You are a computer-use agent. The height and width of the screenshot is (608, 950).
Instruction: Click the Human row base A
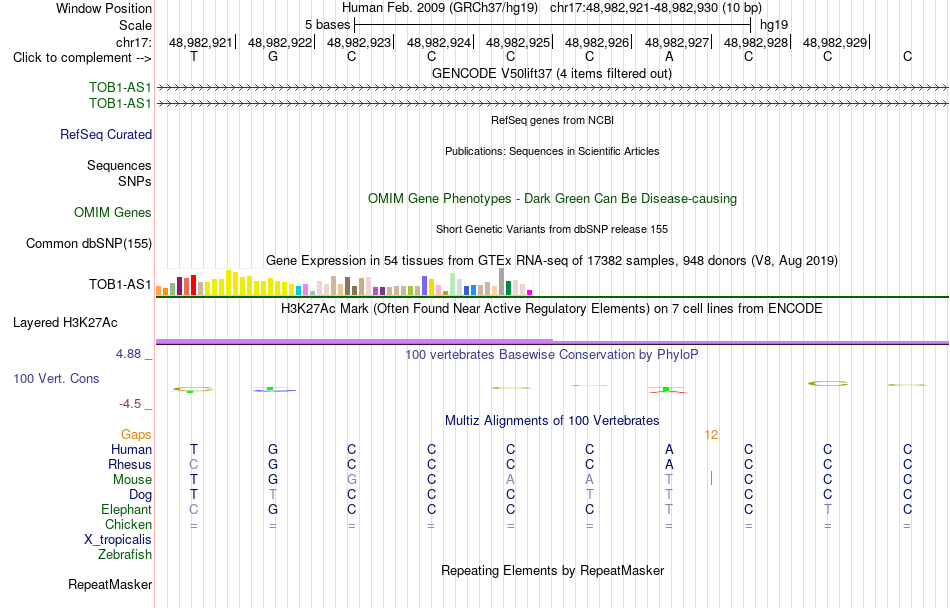click(669, 449)
